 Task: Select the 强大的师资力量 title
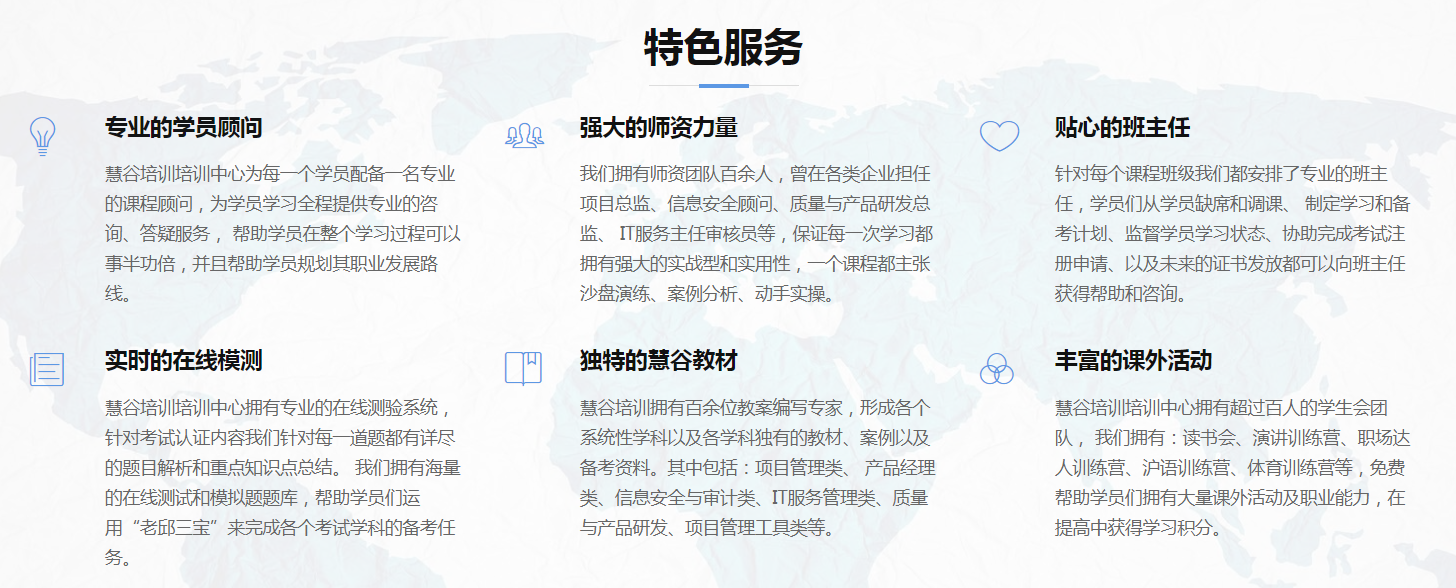[659, 128]
